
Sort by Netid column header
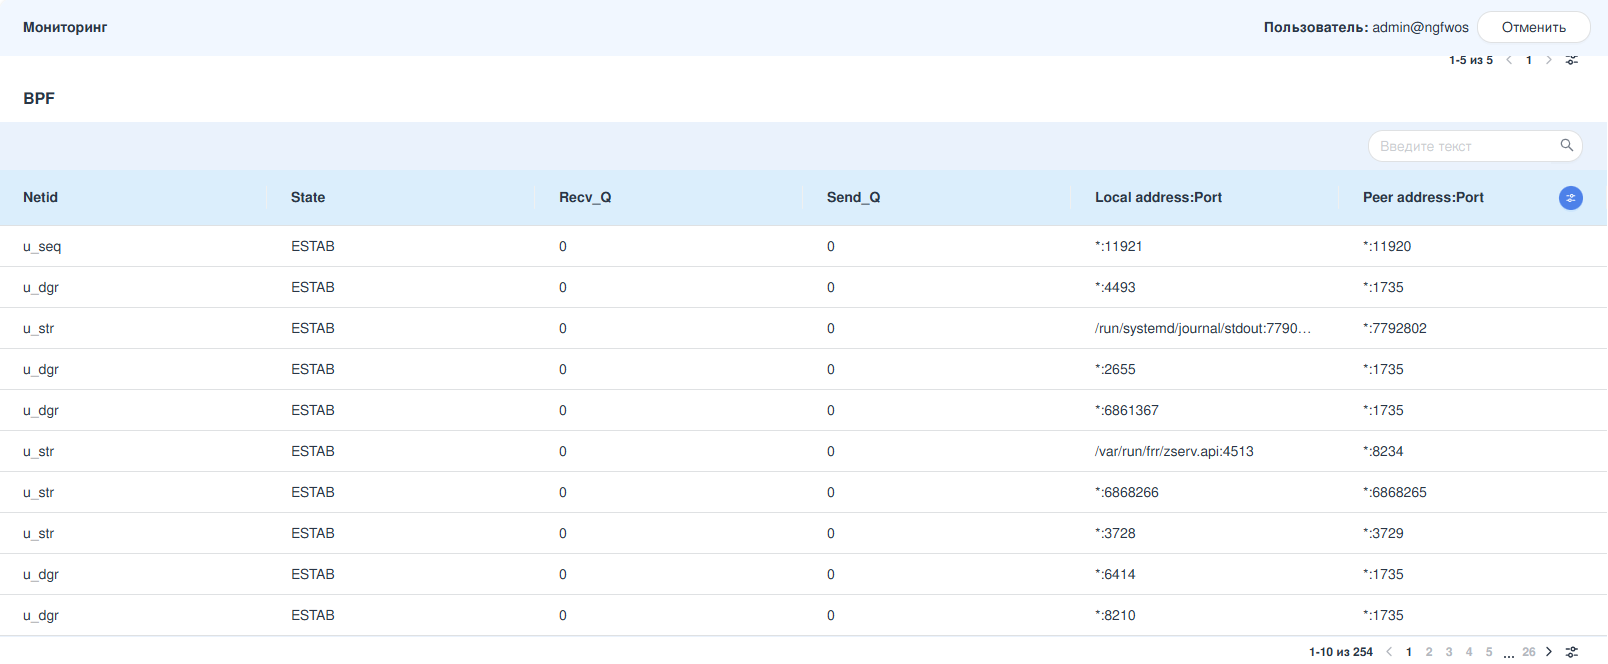41,197
